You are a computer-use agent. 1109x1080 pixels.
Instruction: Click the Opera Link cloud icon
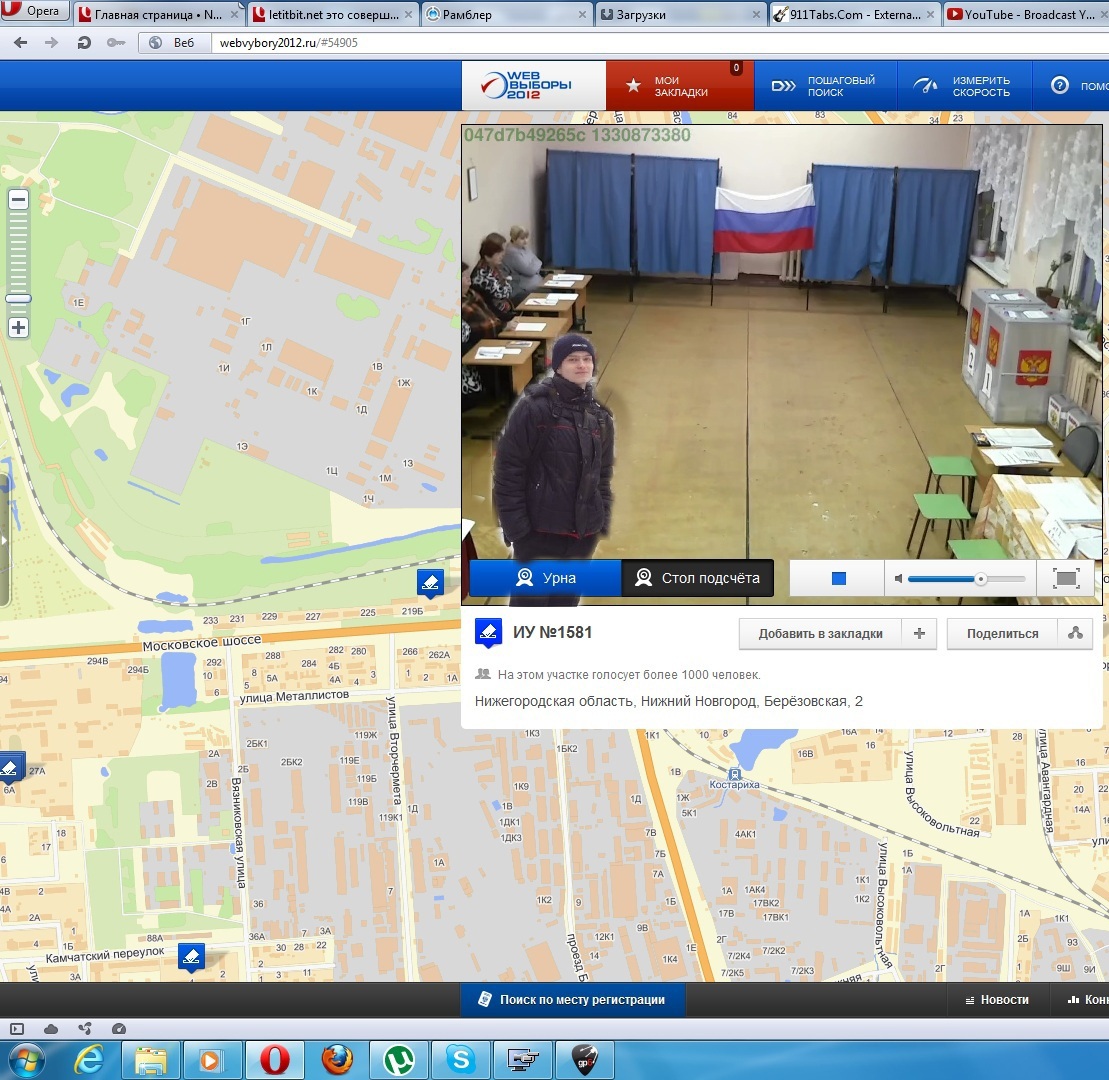pyautogui.click(x=51, y=1029)
